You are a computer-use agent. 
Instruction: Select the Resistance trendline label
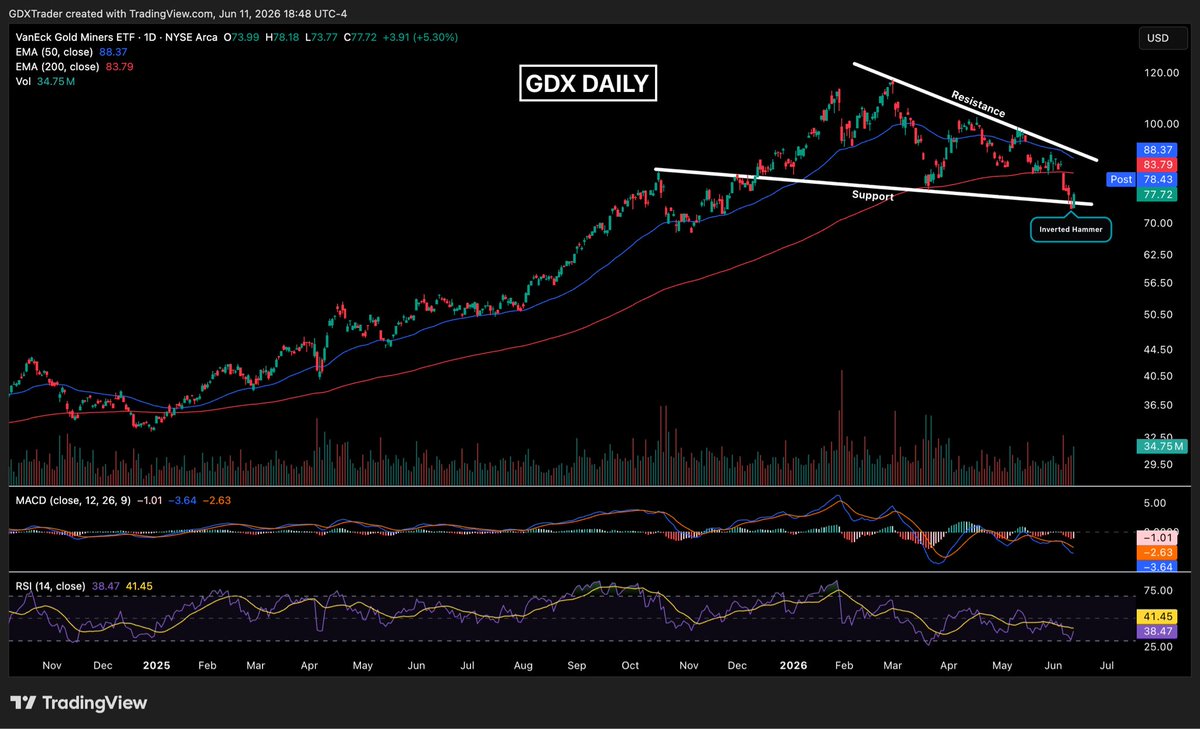pos(978,106)
